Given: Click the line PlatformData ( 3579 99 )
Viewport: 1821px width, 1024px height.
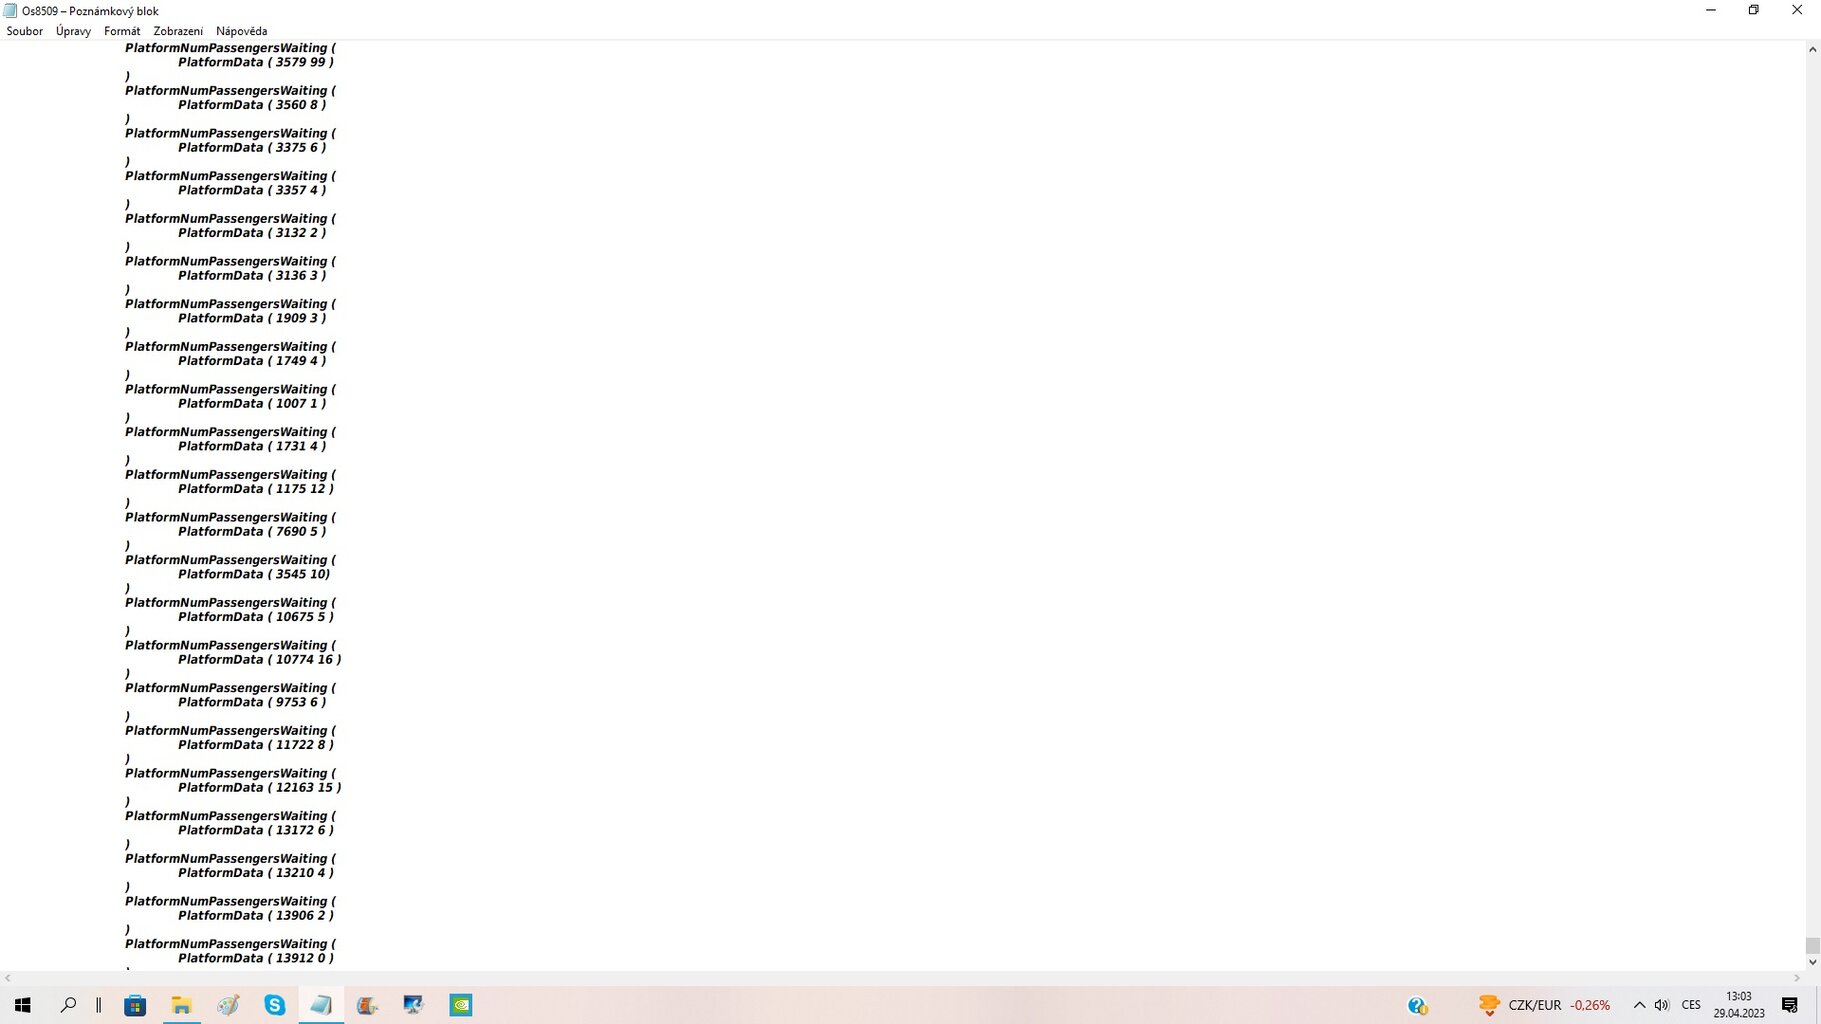Looking at the screenshot, I should (256, 62).
